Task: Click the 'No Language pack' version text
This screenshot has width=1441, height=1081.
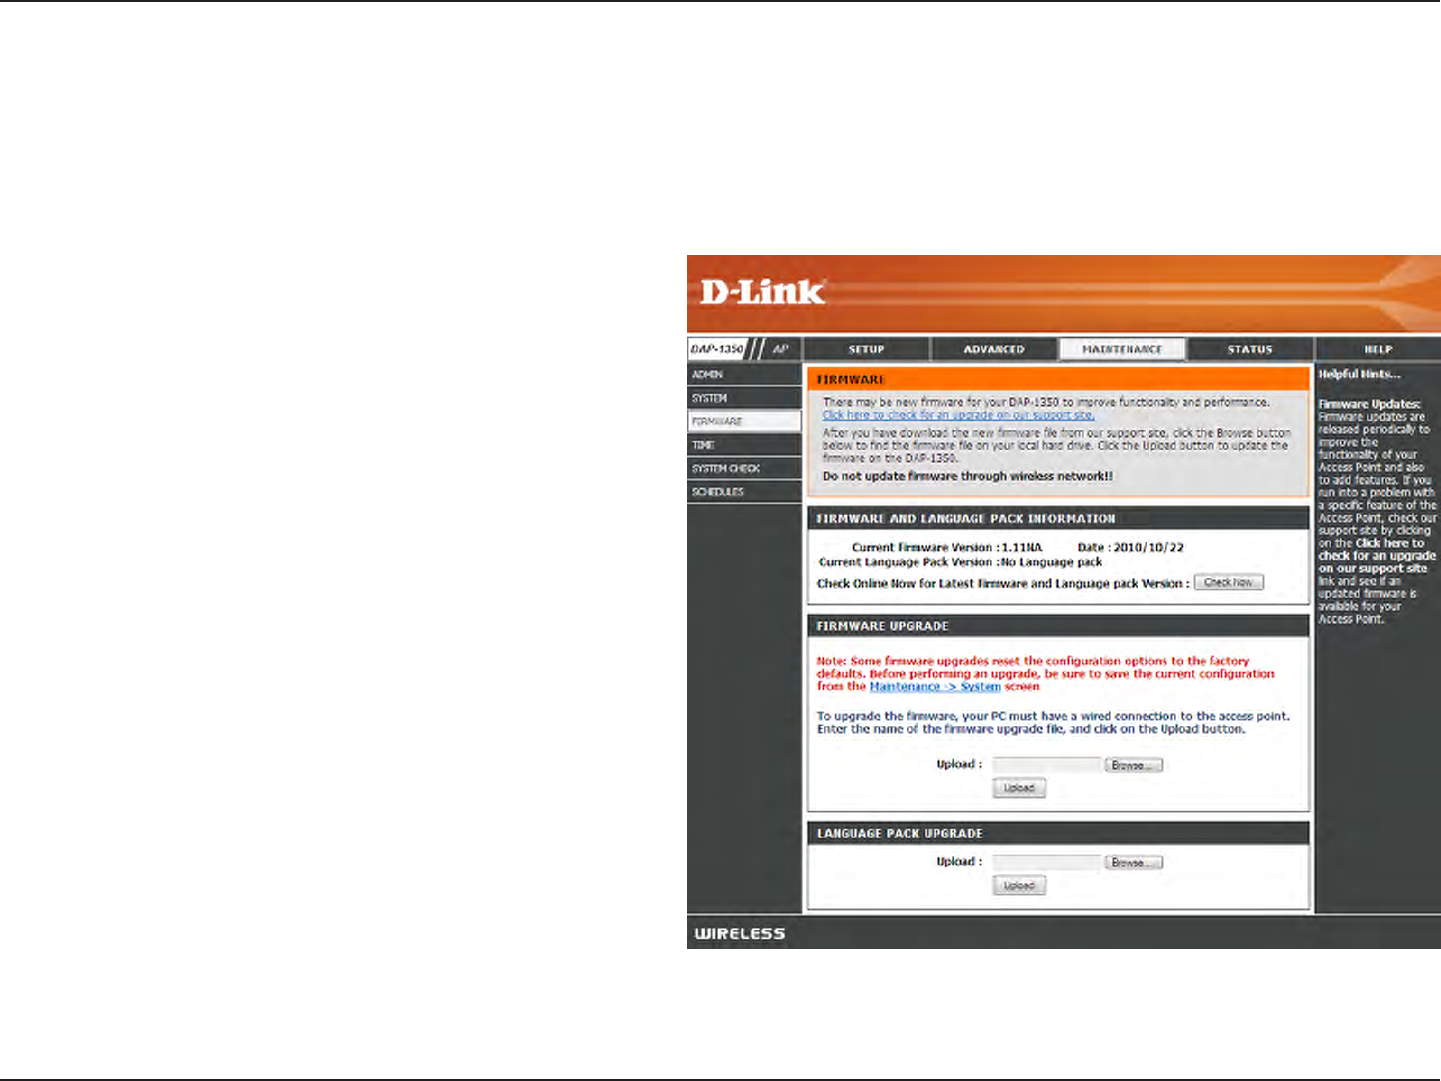Action: click(x=1052, y=562)
